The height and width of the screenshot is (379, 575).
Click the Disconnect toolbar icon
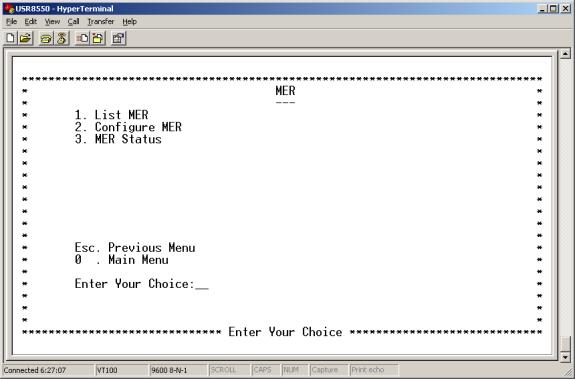coord(62,38)
